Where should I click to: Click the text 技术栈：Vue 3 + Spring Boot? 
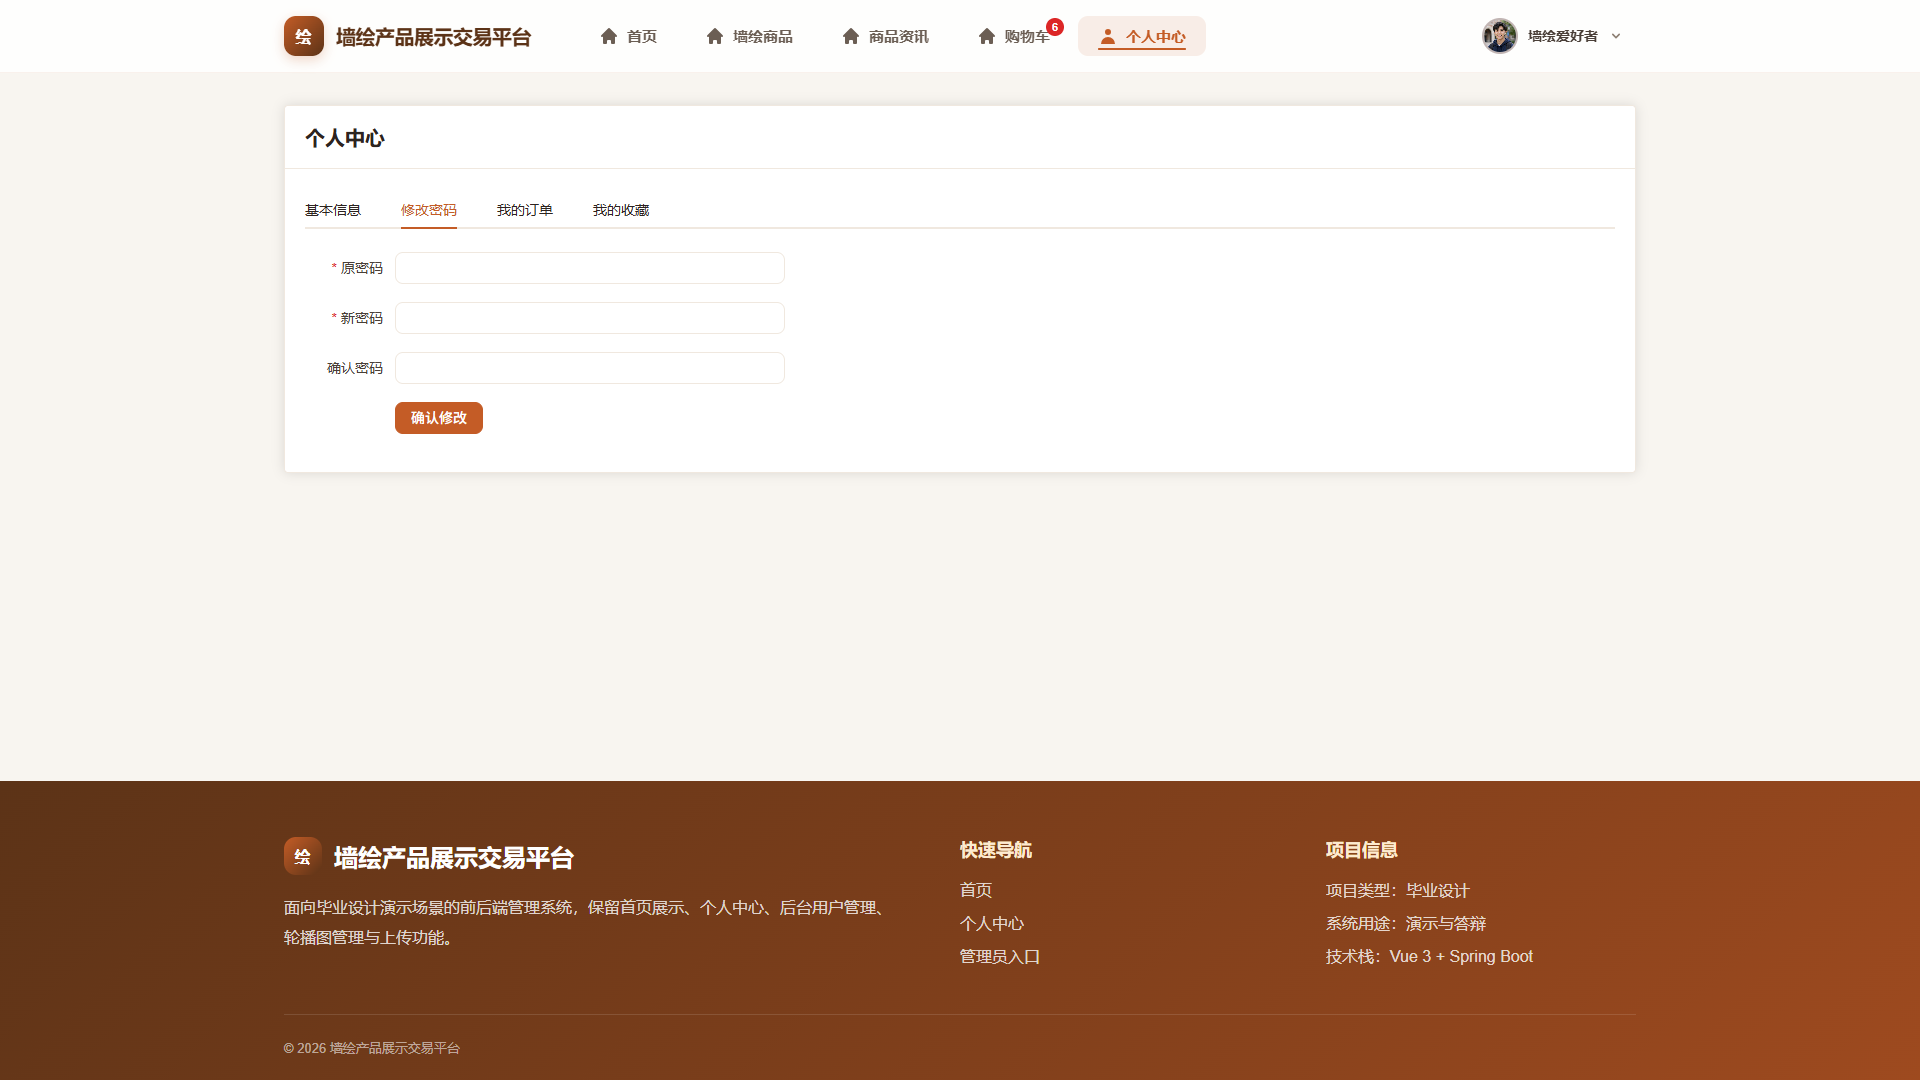click(1429, 956)
